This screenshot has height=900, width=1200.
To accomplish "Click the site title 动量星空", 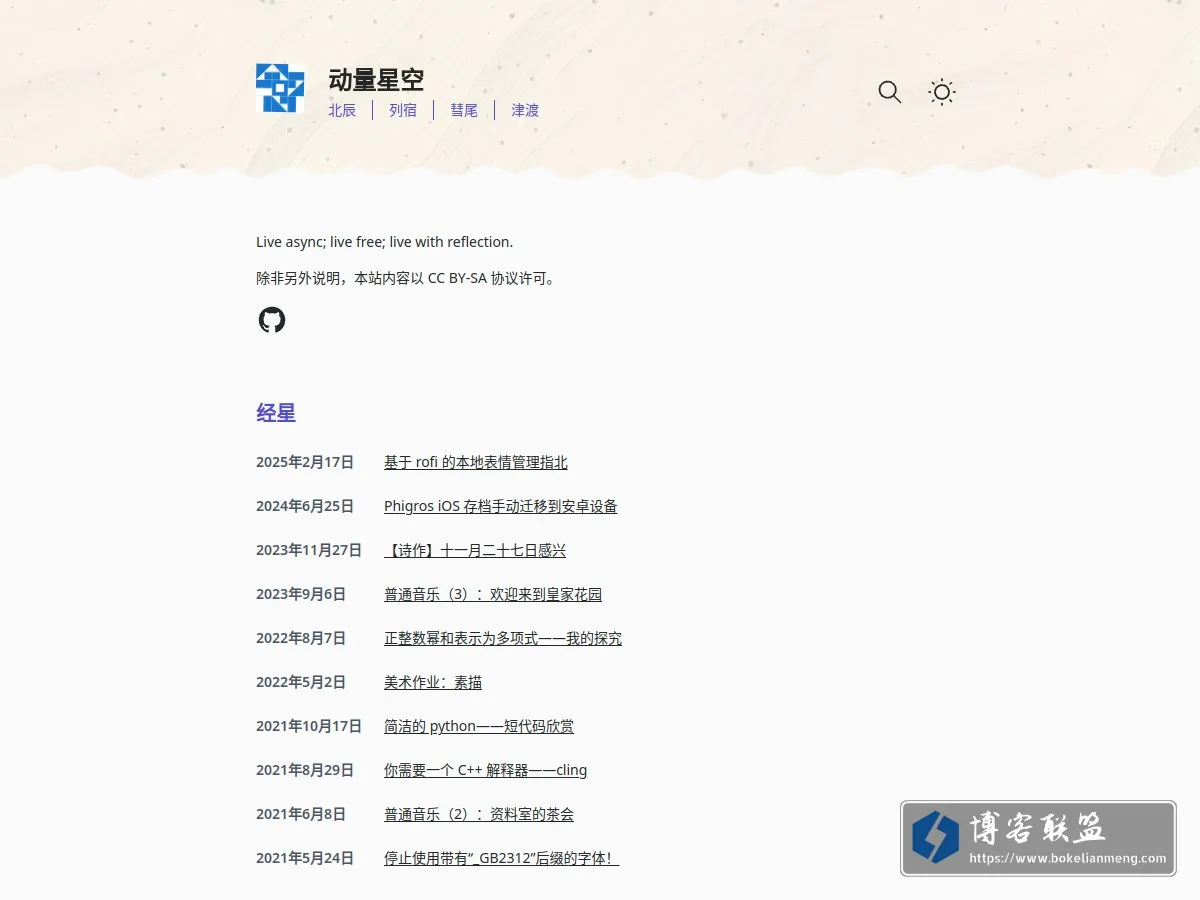I will [376, 80].
